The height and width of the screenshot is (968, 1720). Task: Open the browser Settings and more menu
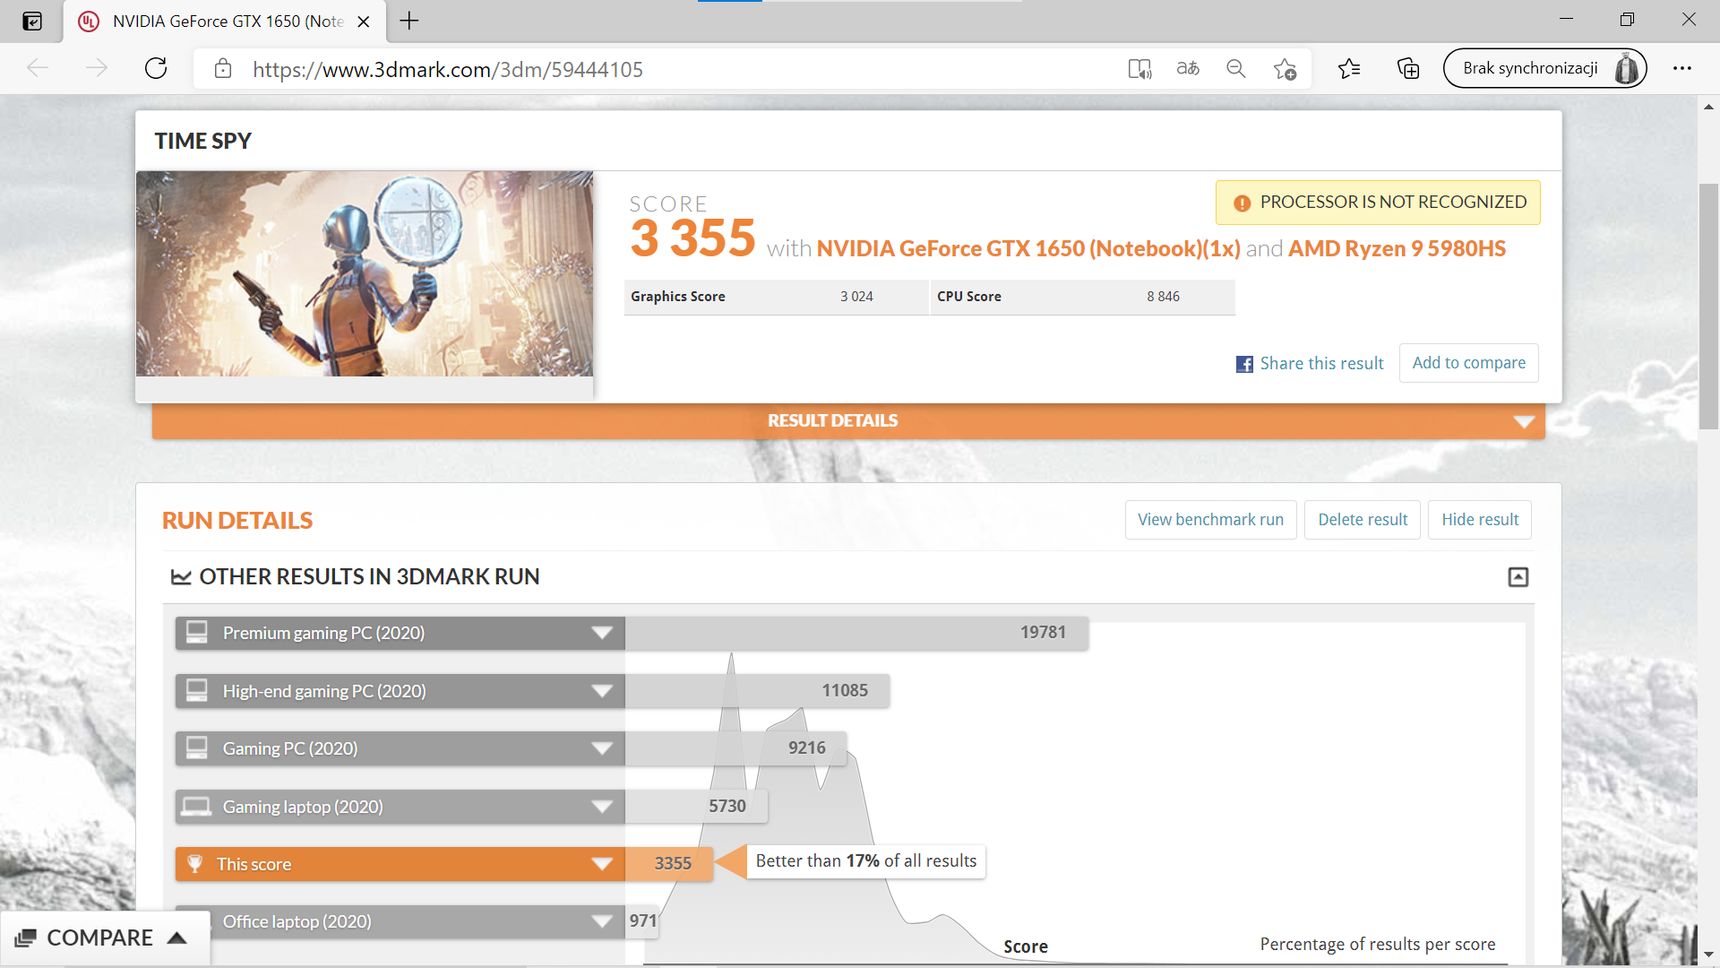coord(1682,68)
